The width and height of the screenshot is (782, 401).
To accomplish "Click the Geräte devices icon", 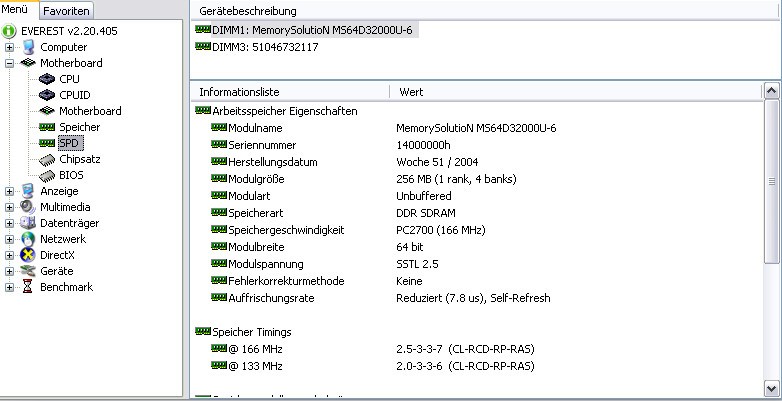I will 28,271.
